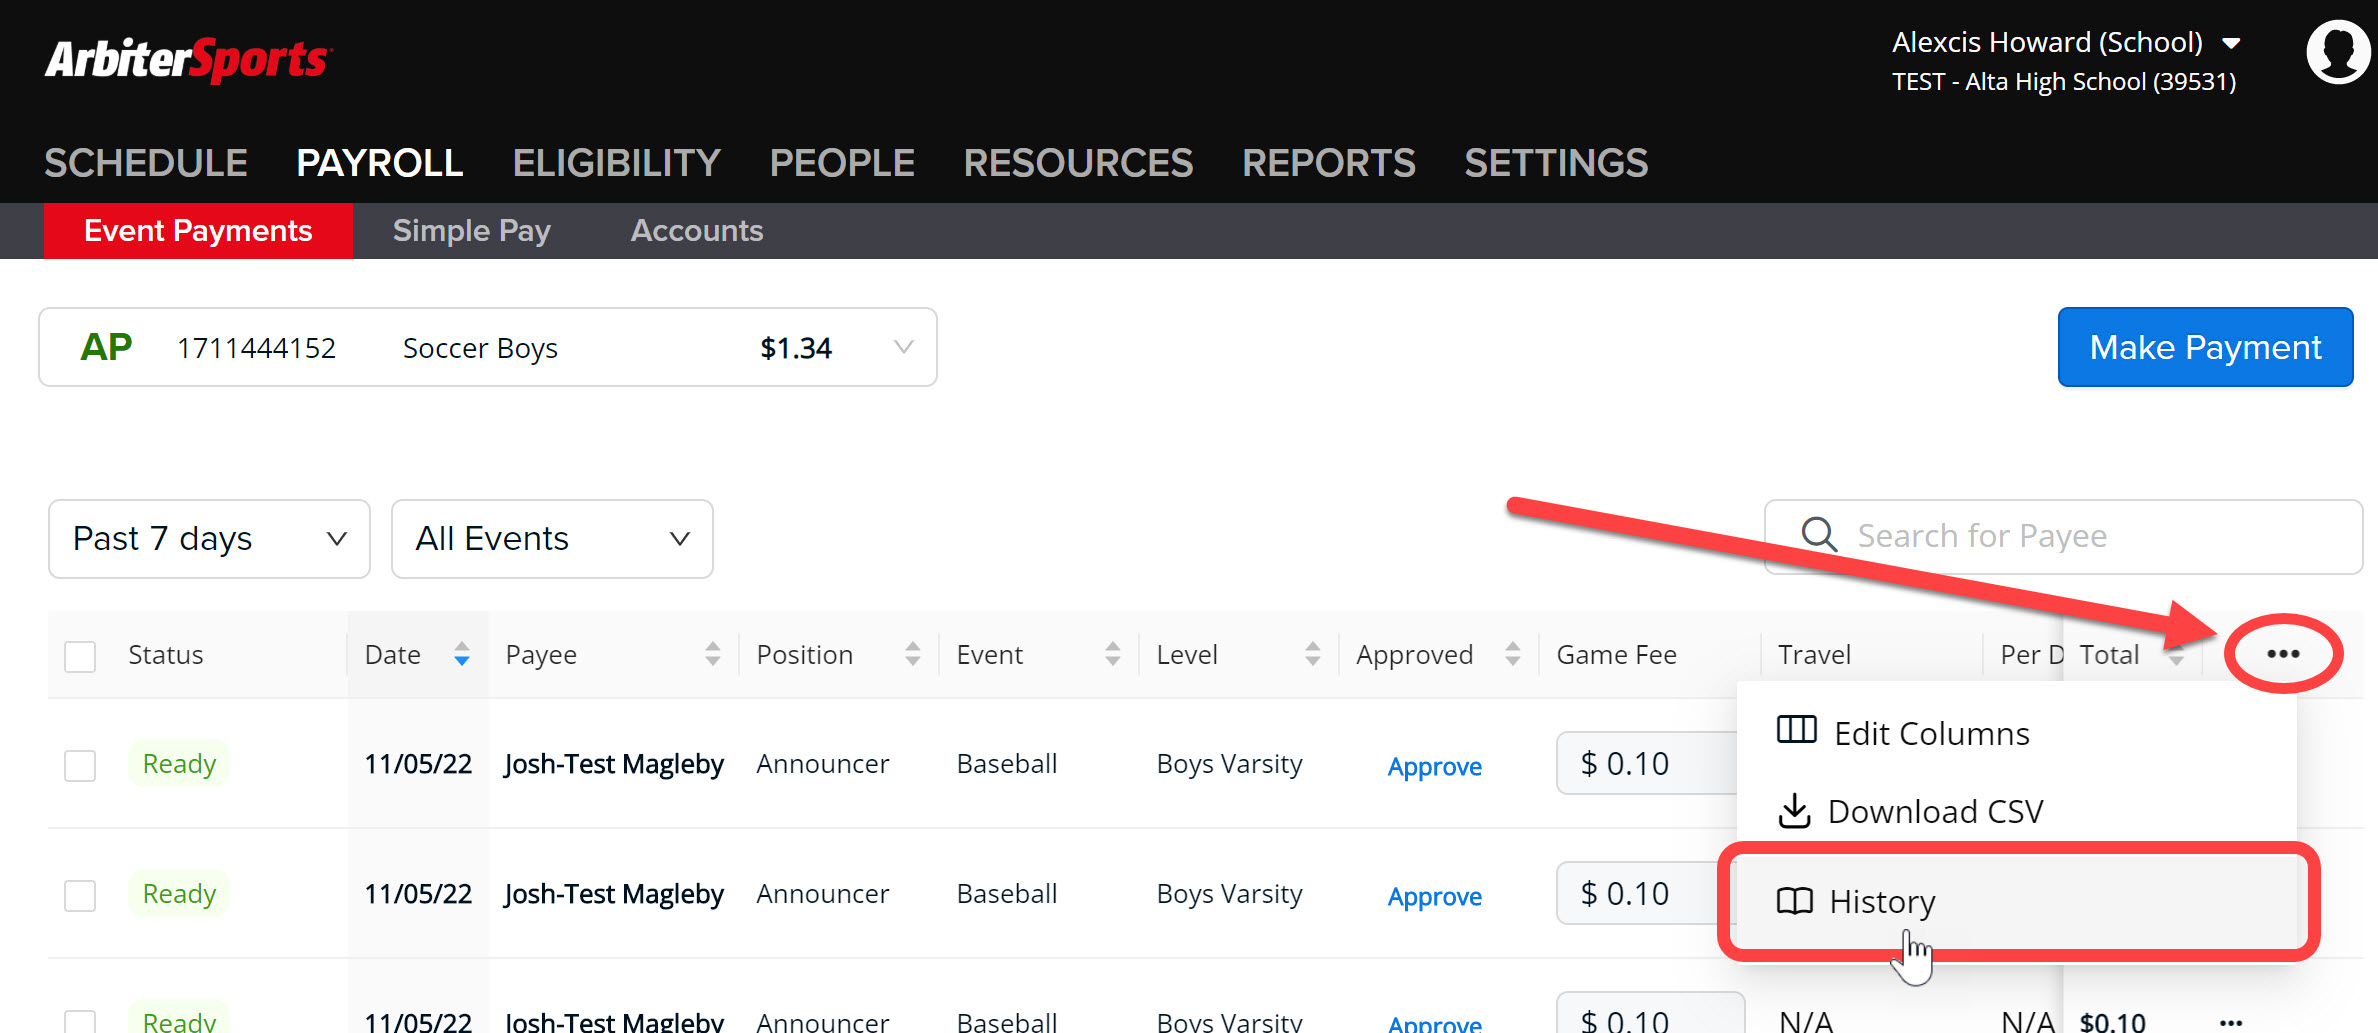Expand the Soccer Boys $1.34 batch dropdown
The width and height of the screenshot is (2378, 1033).
(x=901, y=347)
